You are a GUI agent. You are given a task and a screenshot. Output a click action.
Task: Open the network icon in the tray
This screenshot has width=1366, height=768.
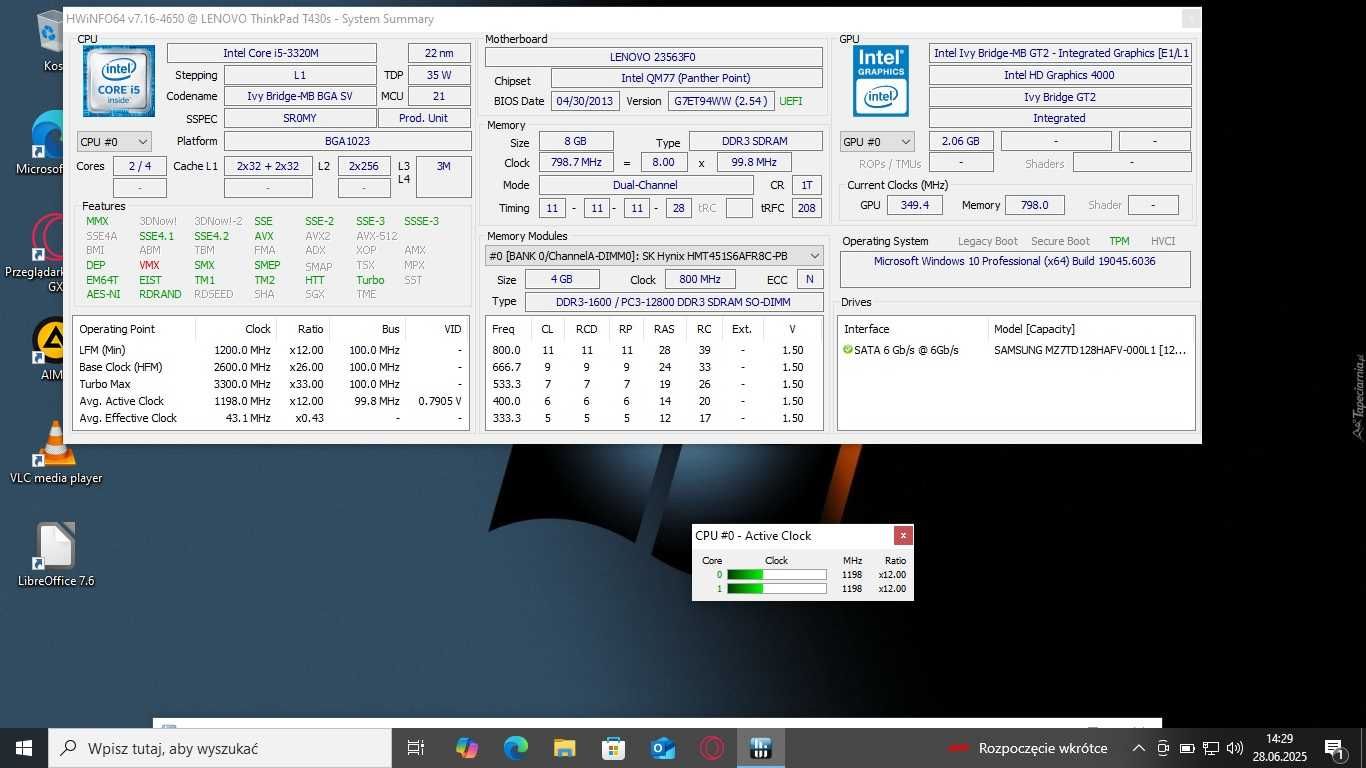pyautogui.click(x=1211, y=748)
